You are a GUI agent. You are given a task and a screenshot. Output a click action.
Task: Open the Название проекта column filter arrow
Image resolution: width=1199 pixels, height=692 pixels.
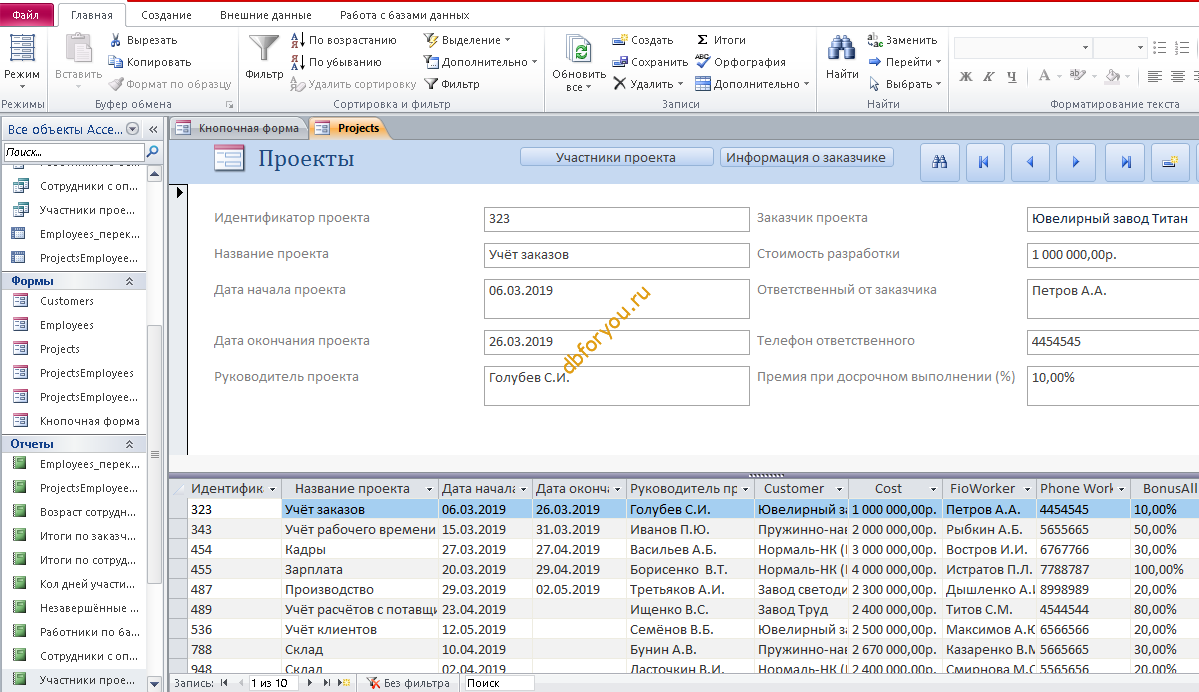point(429,489)
